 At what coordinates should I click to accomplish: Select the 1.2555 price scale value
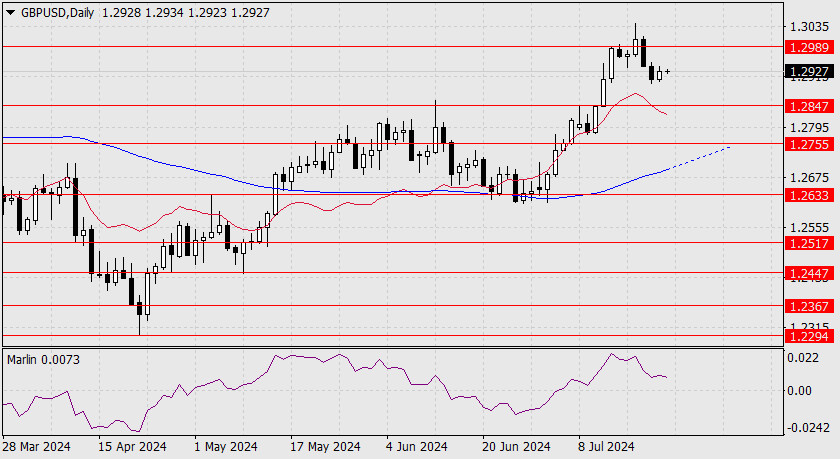tap(809, 228)
